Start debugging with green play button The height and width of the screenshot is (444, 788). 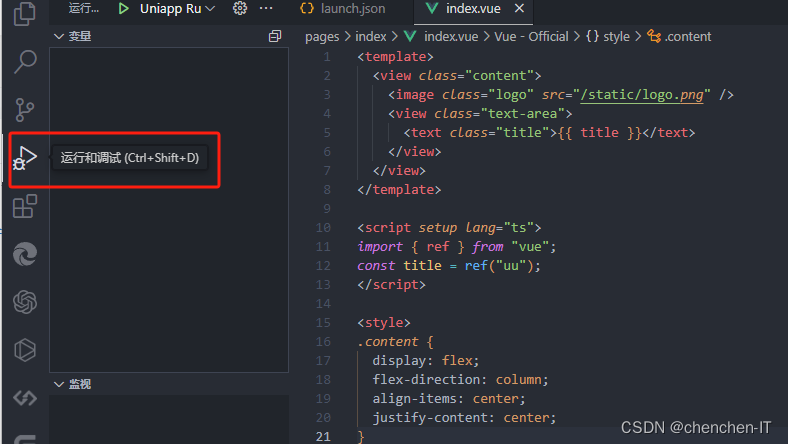[x=123, y=9]
